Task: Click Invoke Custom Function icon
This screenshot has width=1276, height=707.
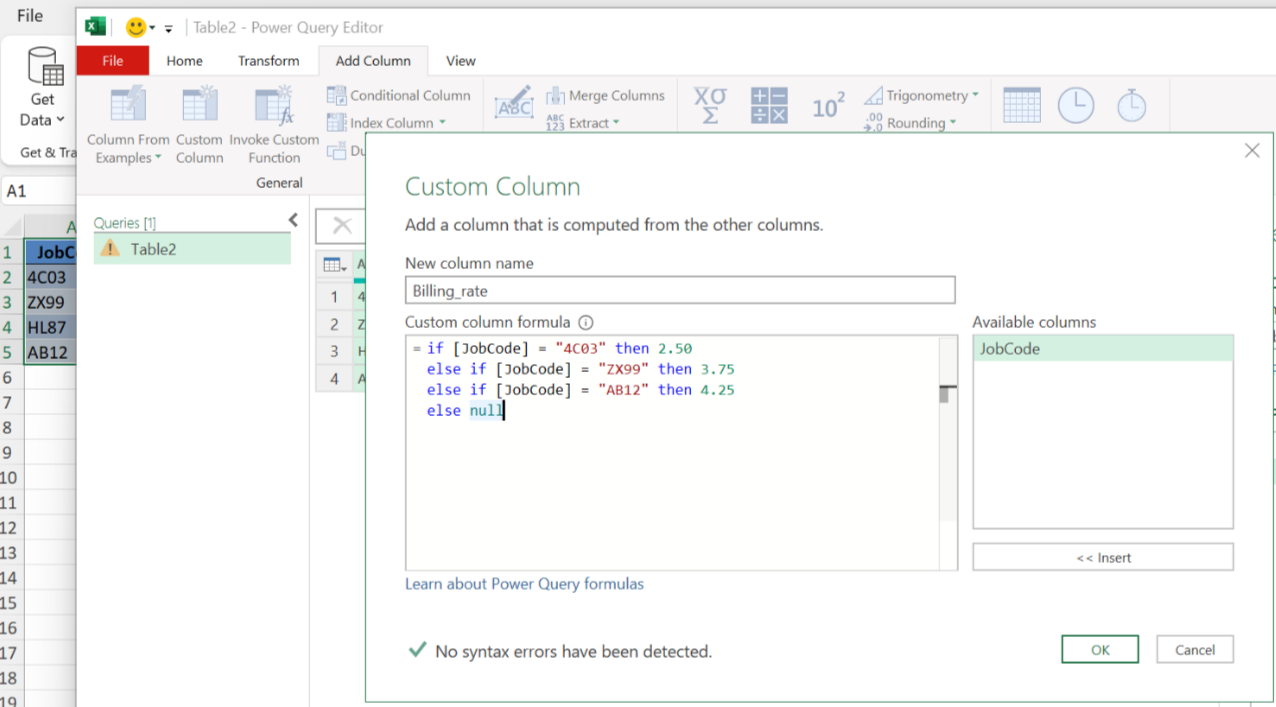Action: (x=274, y=125)
